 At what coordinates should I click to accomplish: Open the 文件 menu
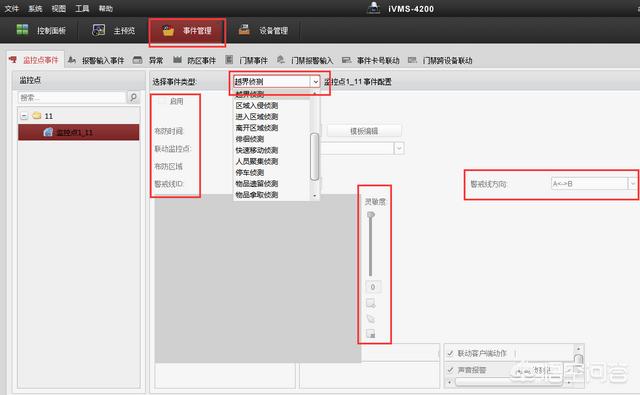pyautogui.click(x=11, y=8)
